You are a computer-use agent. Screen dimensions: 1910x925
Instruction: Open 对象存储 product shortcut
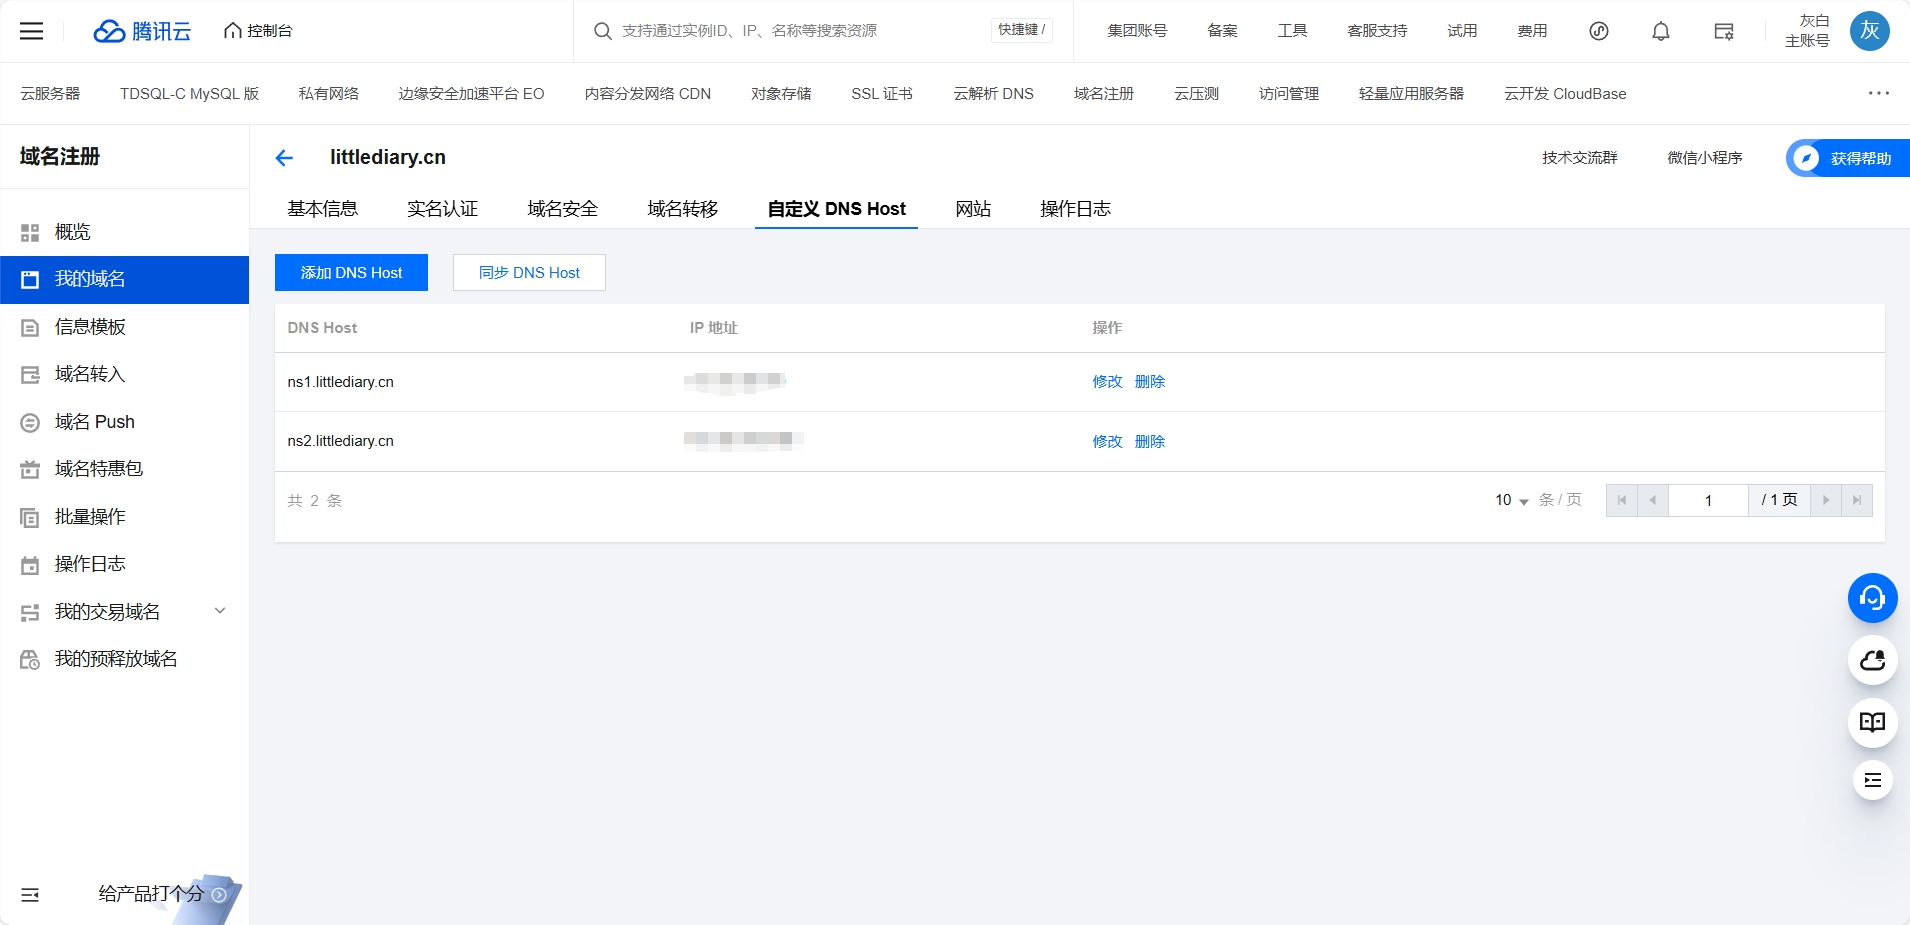781,94
